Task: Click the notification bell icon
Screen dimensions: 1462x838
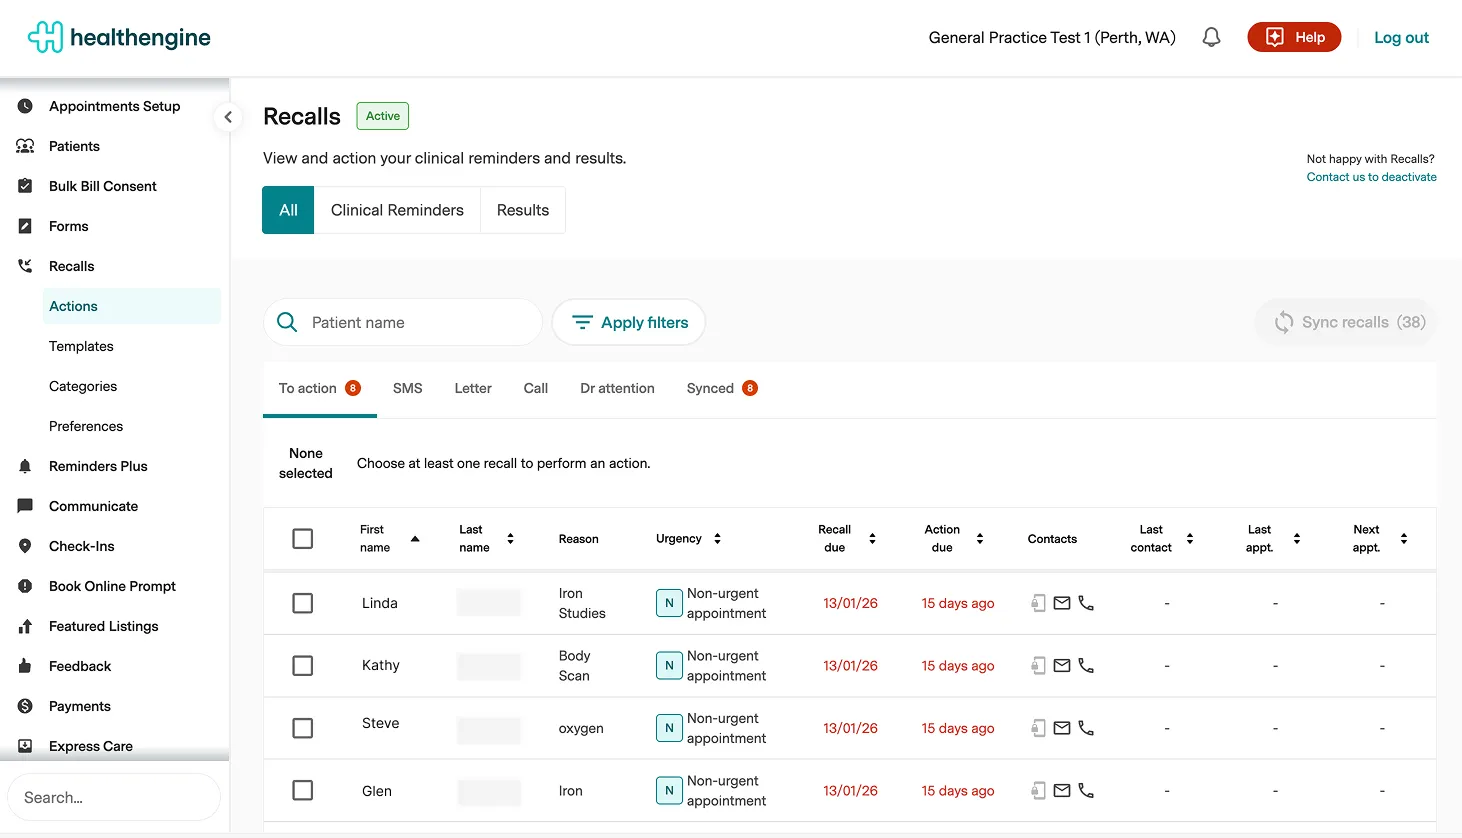Action: click(1211, 38)
